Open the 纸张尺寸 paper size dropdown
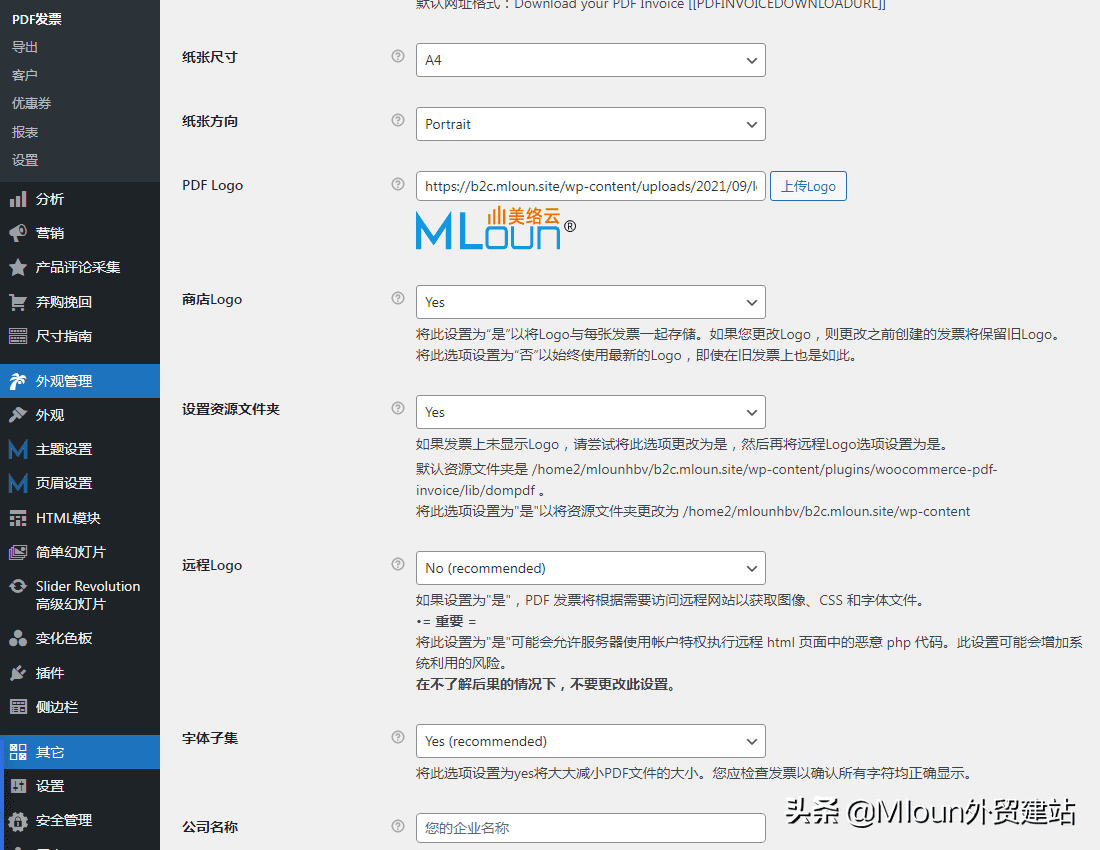This screenshot has height=850, width=1100. pos(590,60)
